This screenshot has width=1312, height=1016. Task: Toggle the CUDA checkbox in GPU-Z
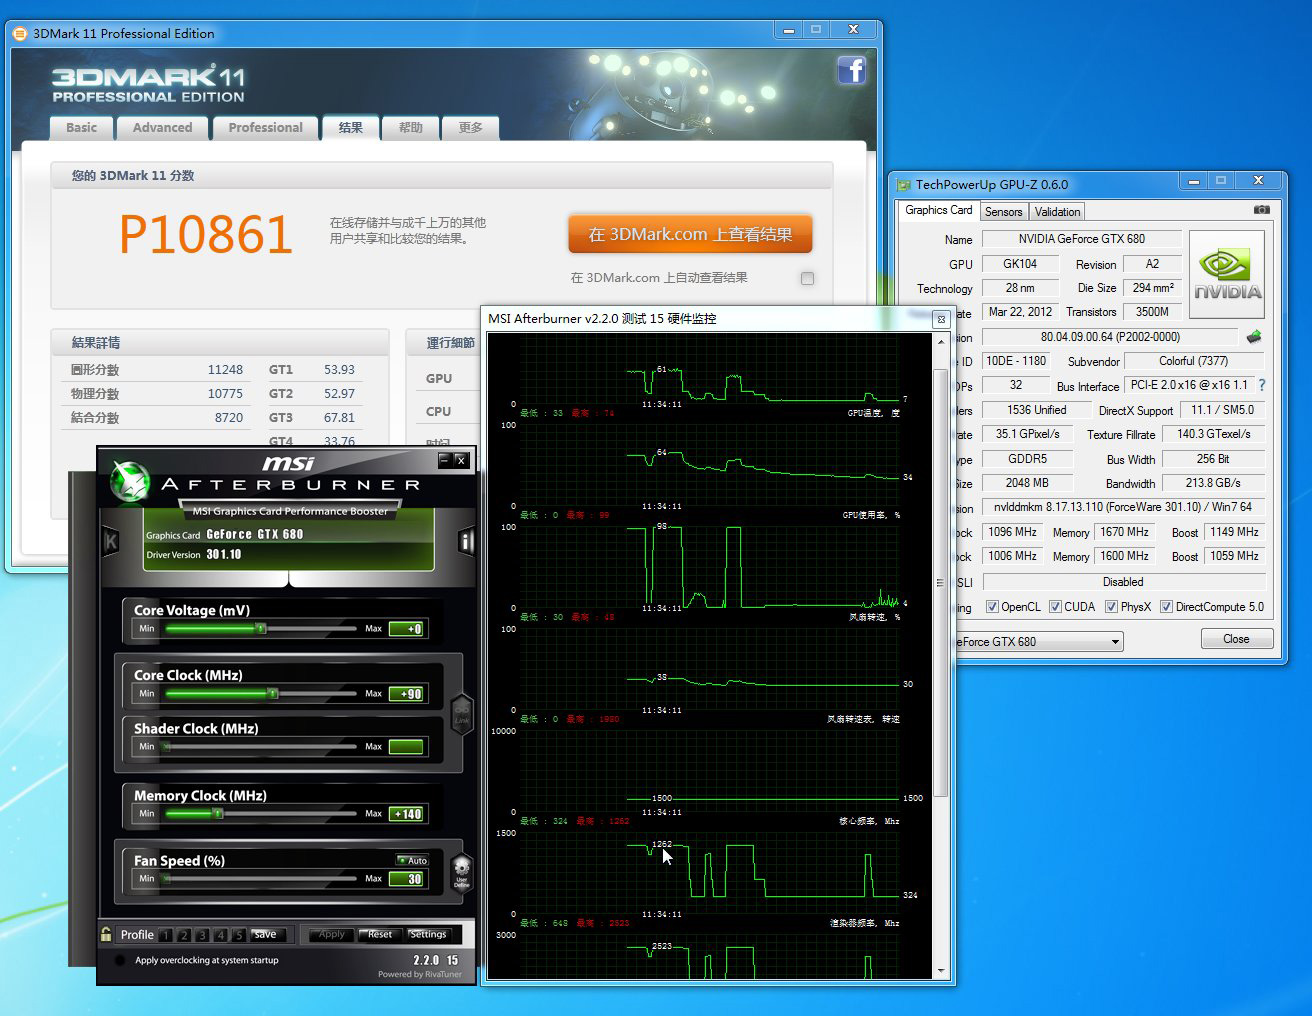click(x=1055, y=607)
